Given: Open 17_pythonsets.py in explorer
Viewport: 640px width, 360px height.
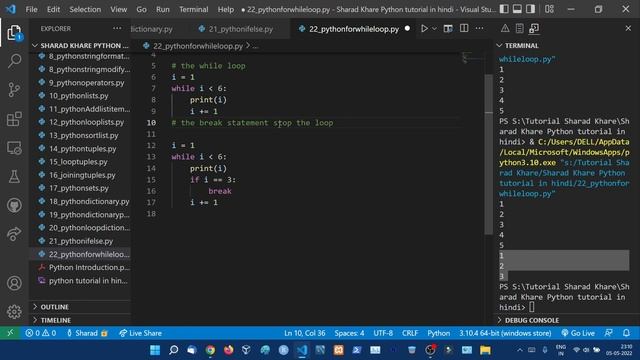Looking at the screenshot, I should tap(80, 188).
